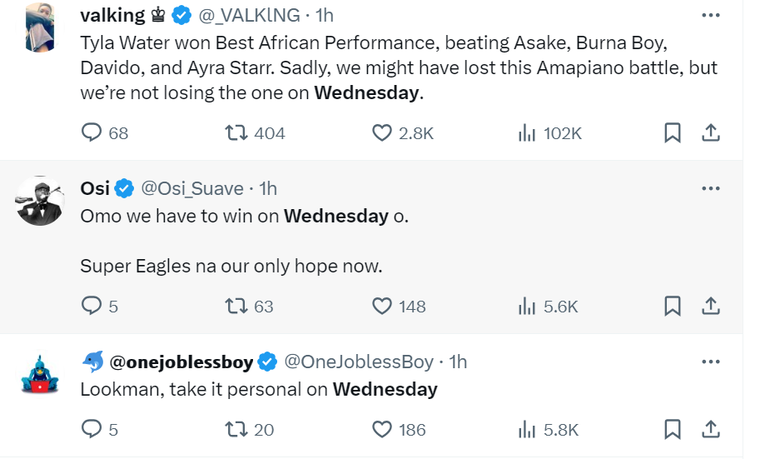View stats for onejoblessboy's 5.8K-view tweet
The image size is (770, 459).
click(527, 429)
